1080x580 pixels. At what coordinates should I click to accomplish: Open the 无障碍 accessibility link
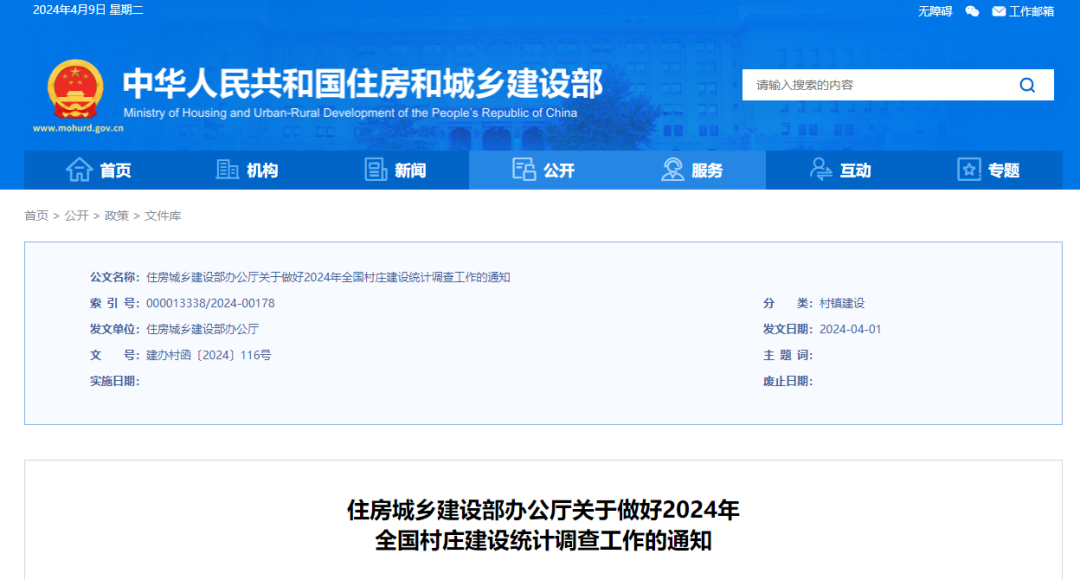[935, 11]
